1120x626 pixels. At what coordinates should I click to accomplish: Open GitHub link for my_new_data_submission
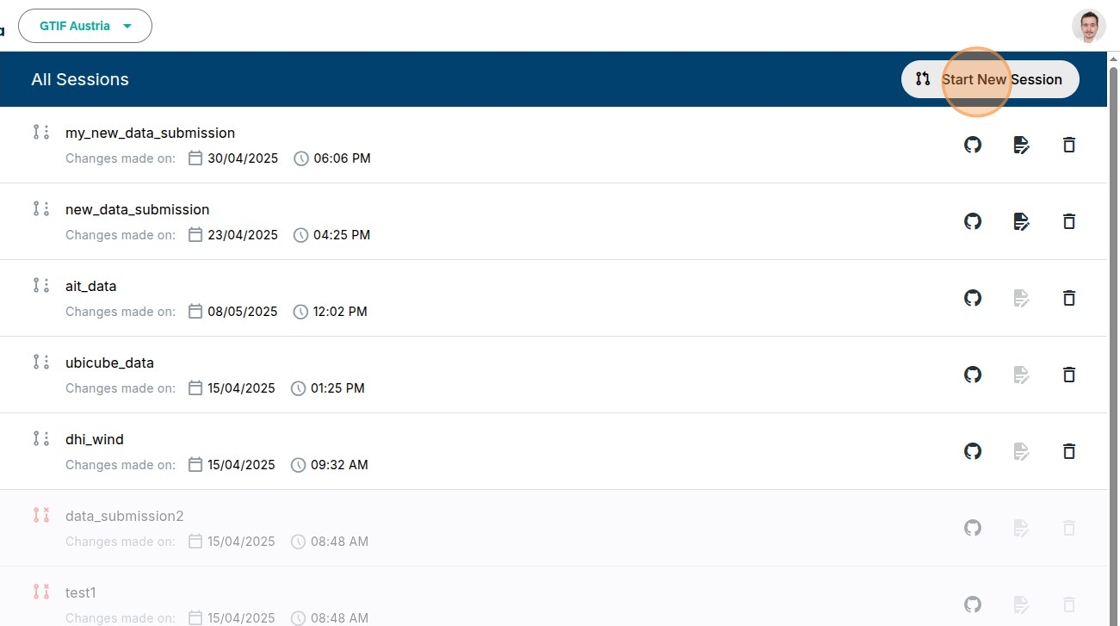(x=972, y=145)
